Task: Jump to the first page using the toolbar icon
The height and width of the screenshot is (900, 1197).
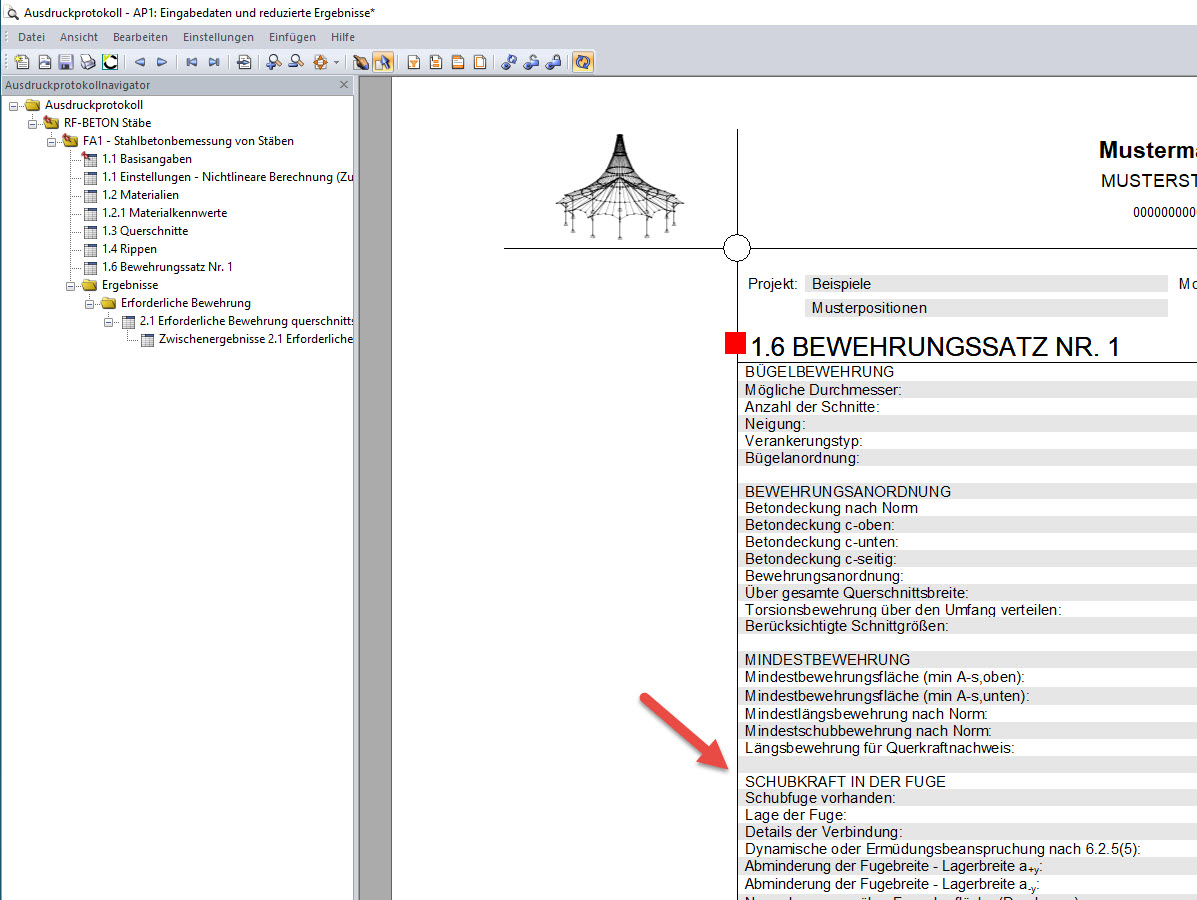Action: [190, 61]
